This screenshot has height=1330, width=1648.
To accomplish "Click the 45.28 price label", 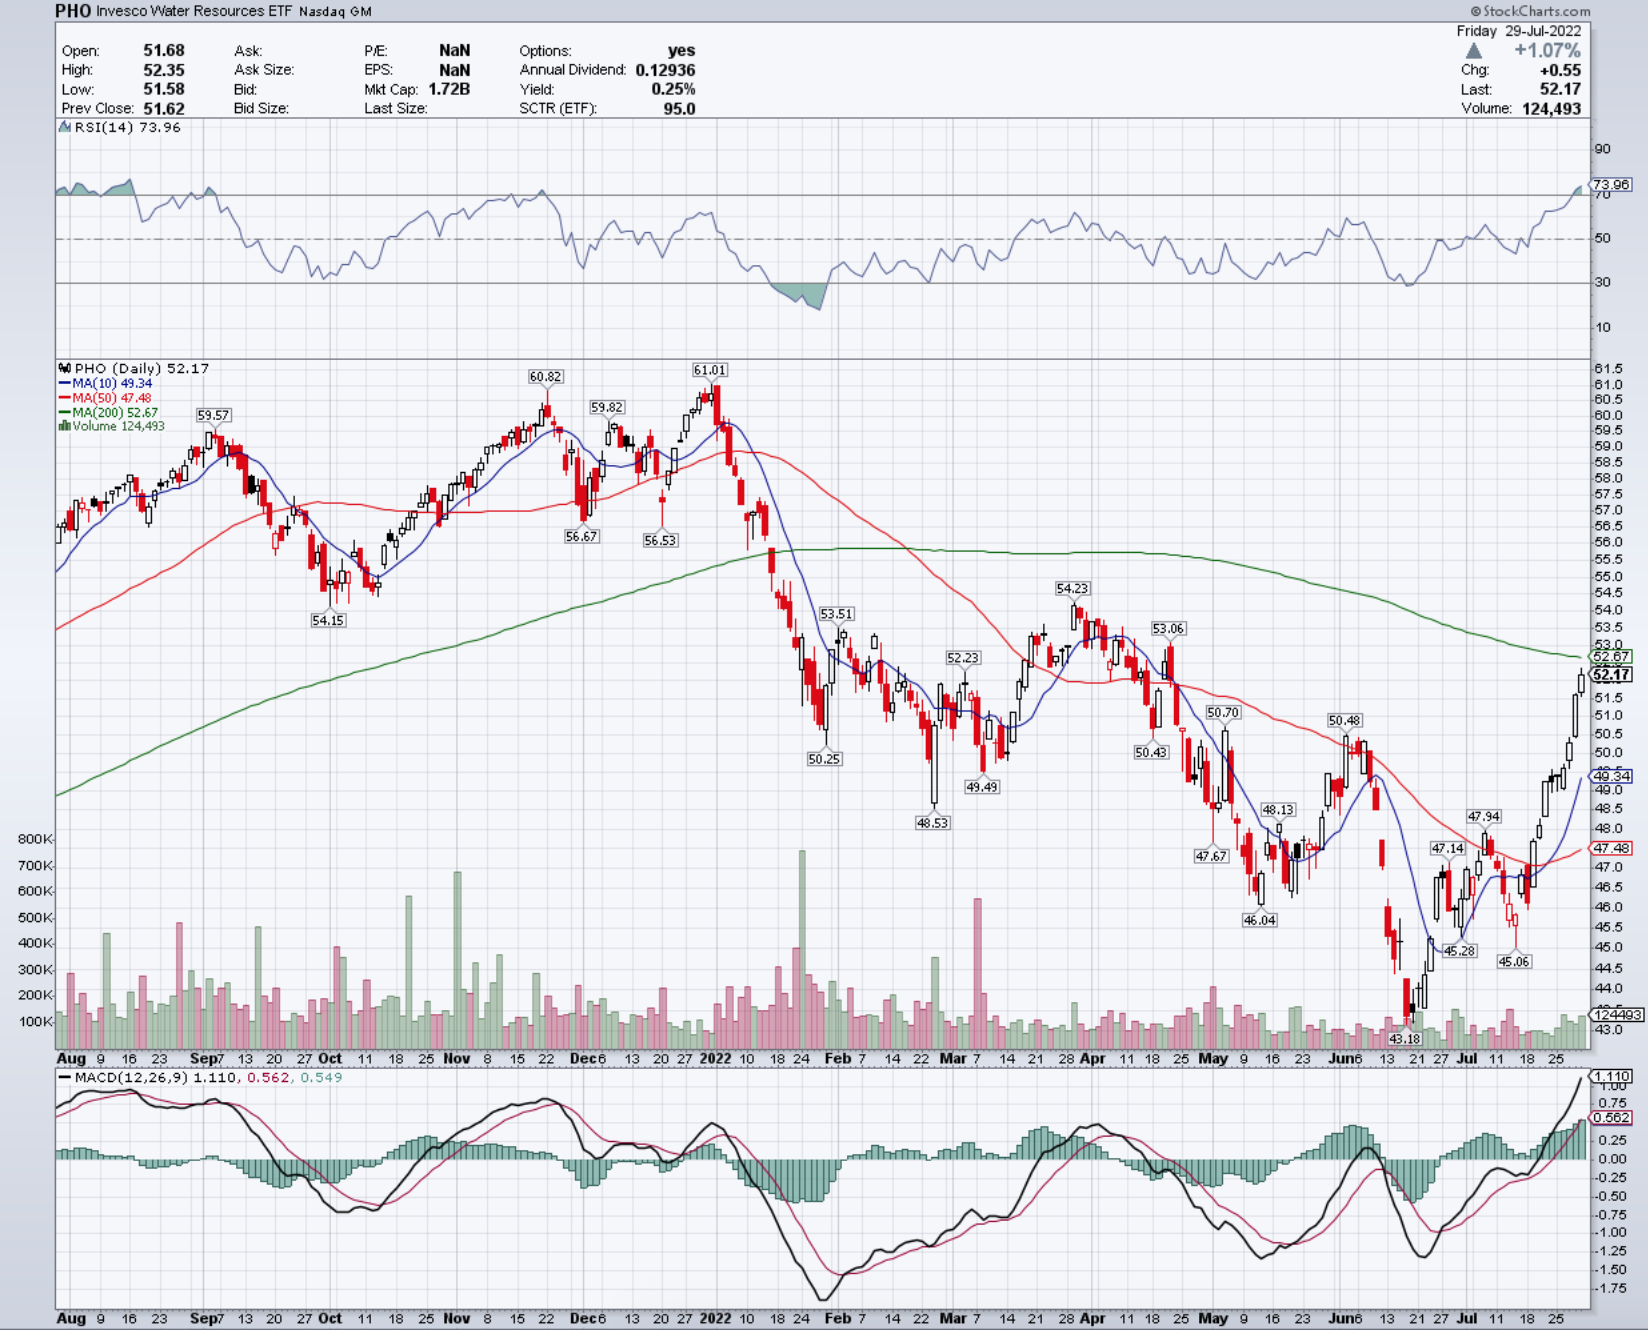I will [1460, 951].
